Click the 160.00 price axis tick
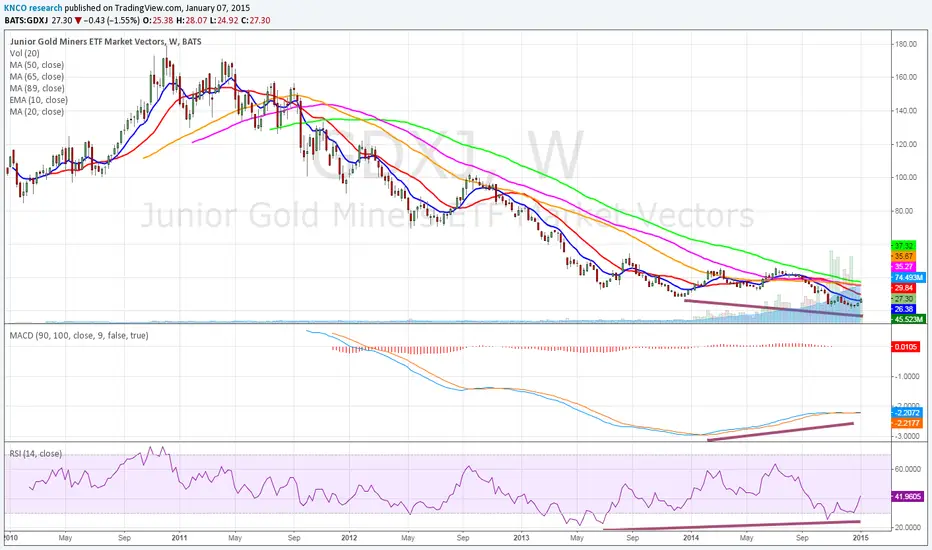 [x=905, y=77]
